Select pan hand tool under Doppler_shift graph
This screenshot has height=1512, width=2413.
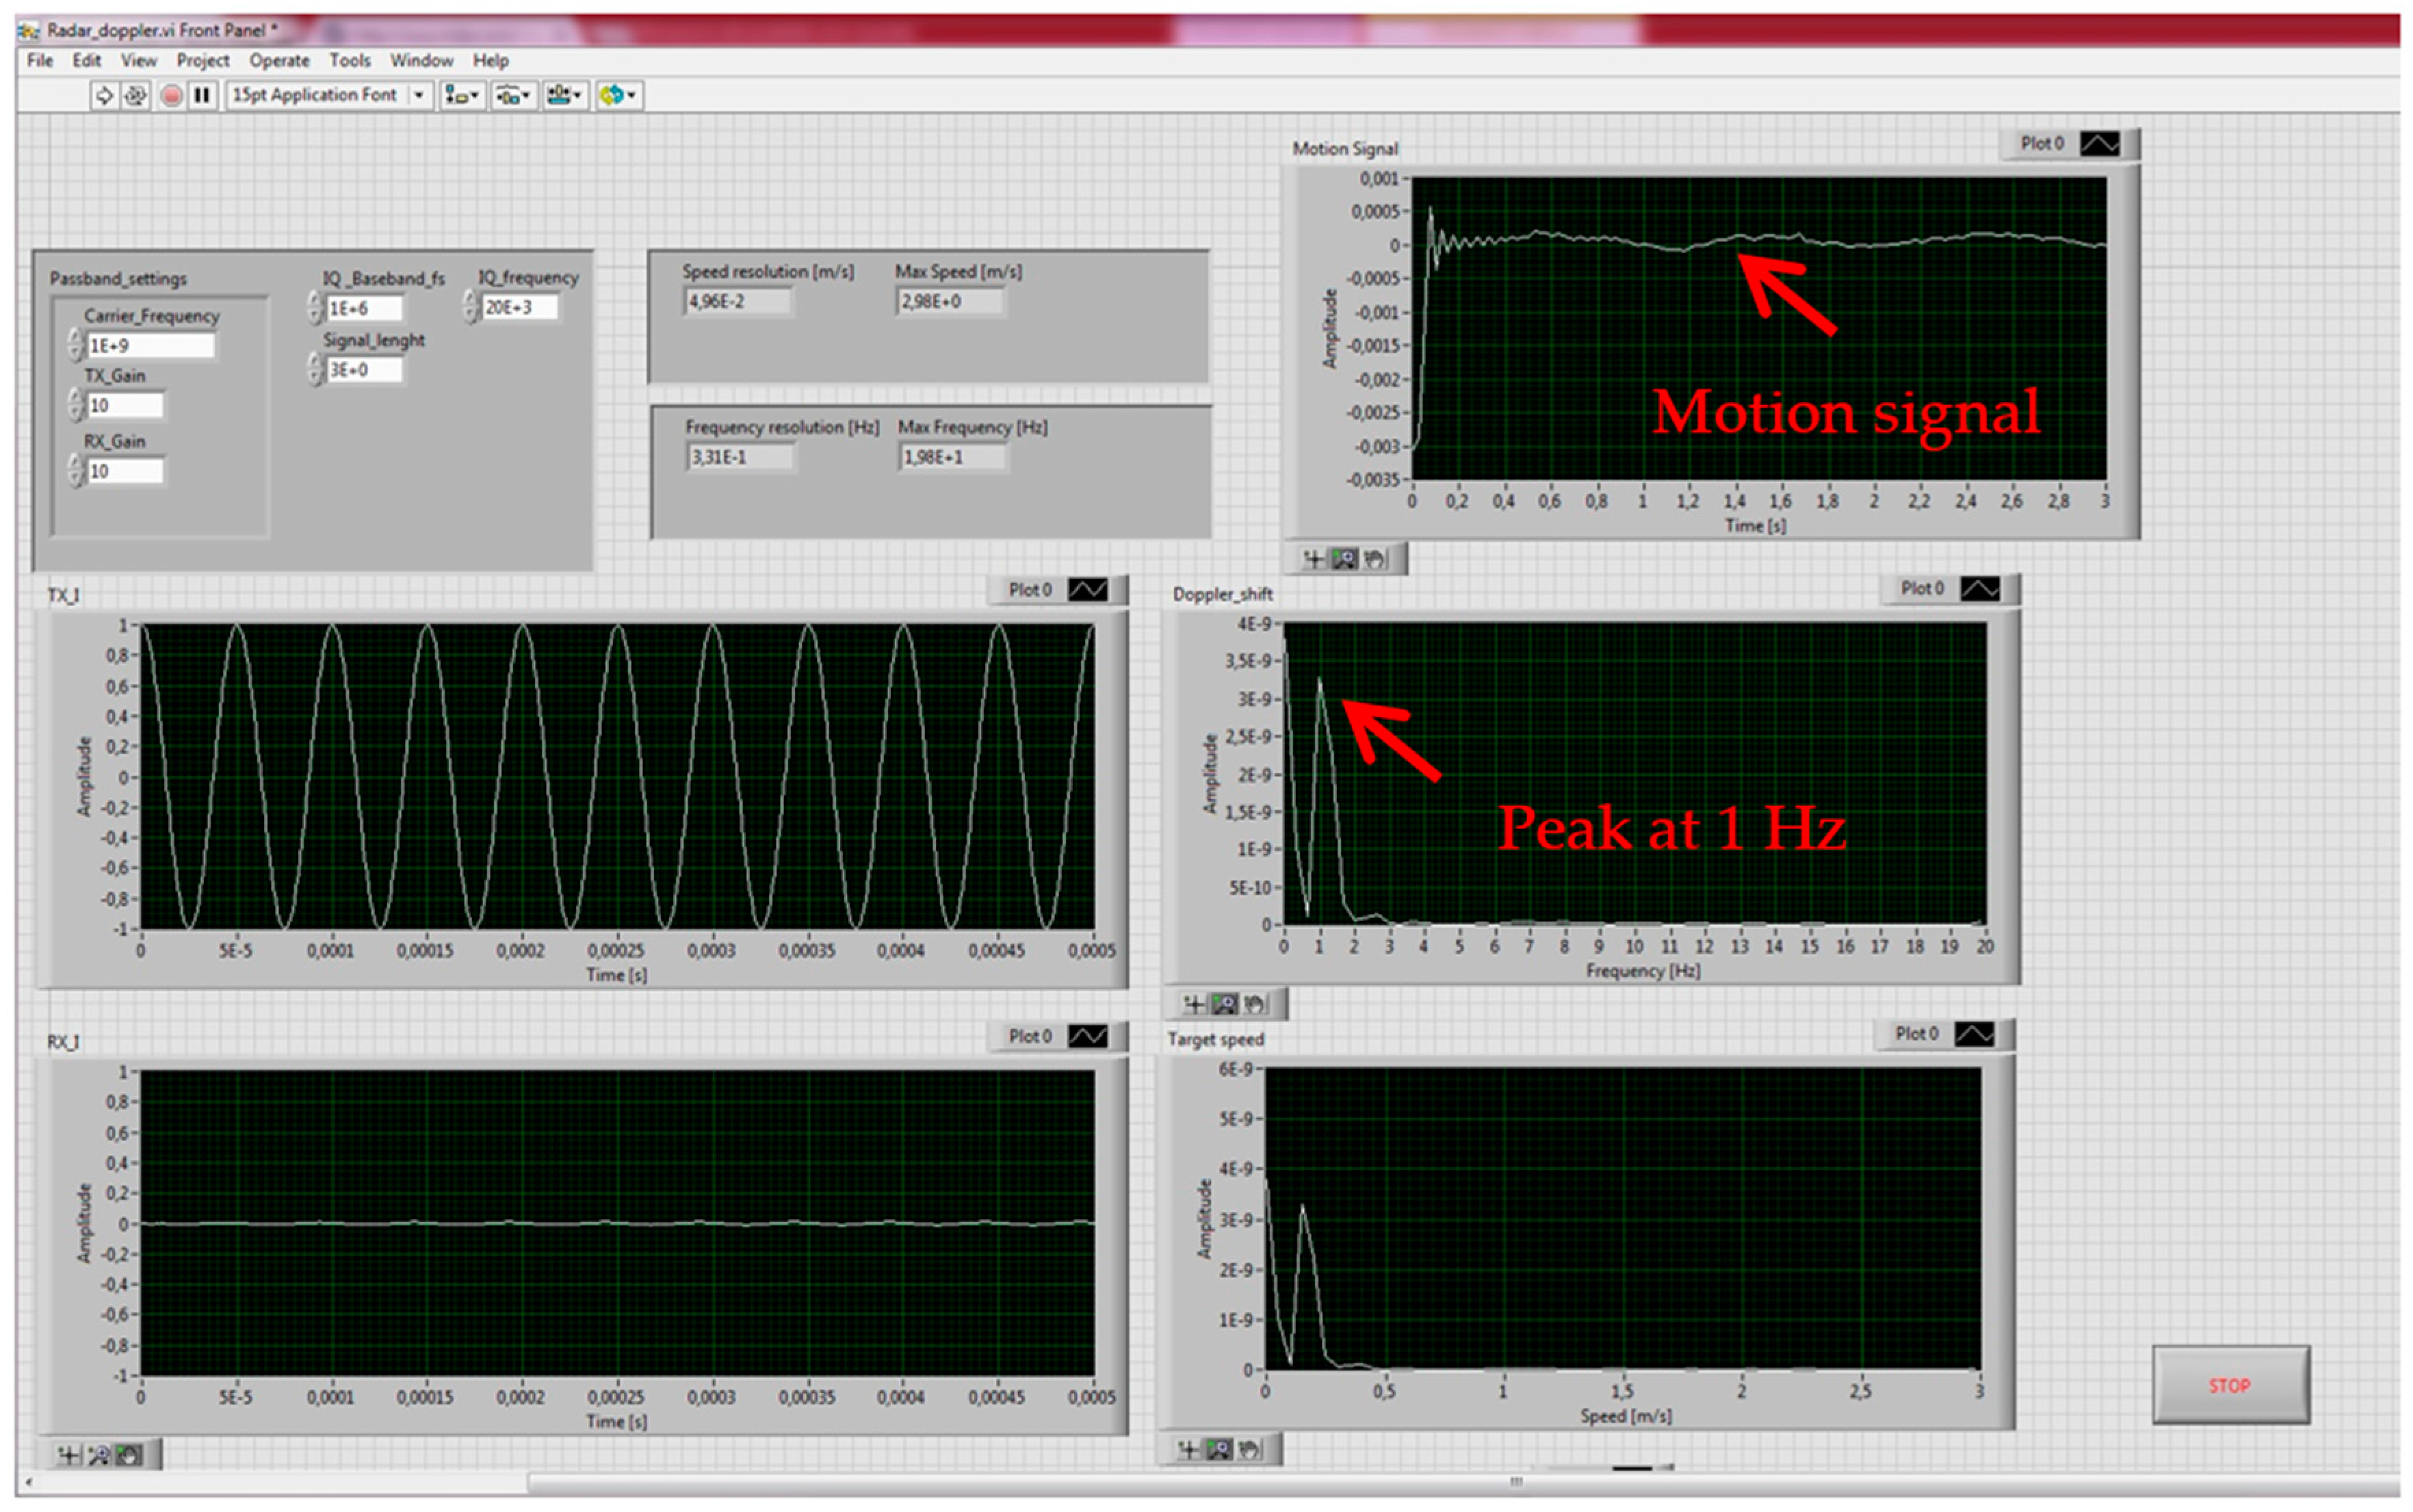tap(1255, 1003)
